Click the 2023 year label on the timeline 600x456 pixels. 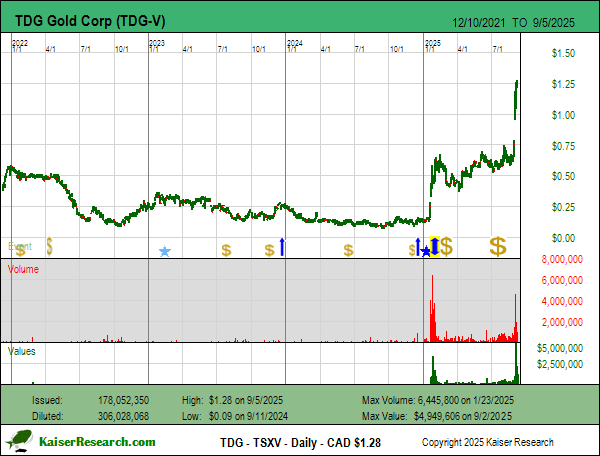tap(157, 43)
